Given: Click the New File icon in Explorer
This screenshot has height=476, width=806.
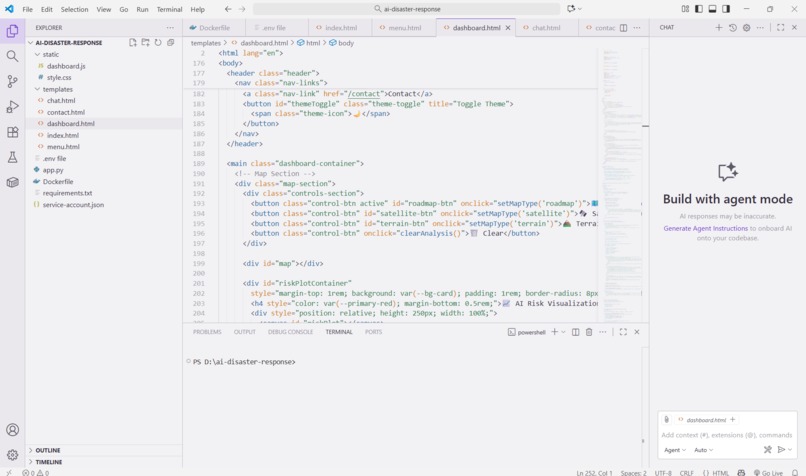Looking at the screenshot, I should pos(133,43).
